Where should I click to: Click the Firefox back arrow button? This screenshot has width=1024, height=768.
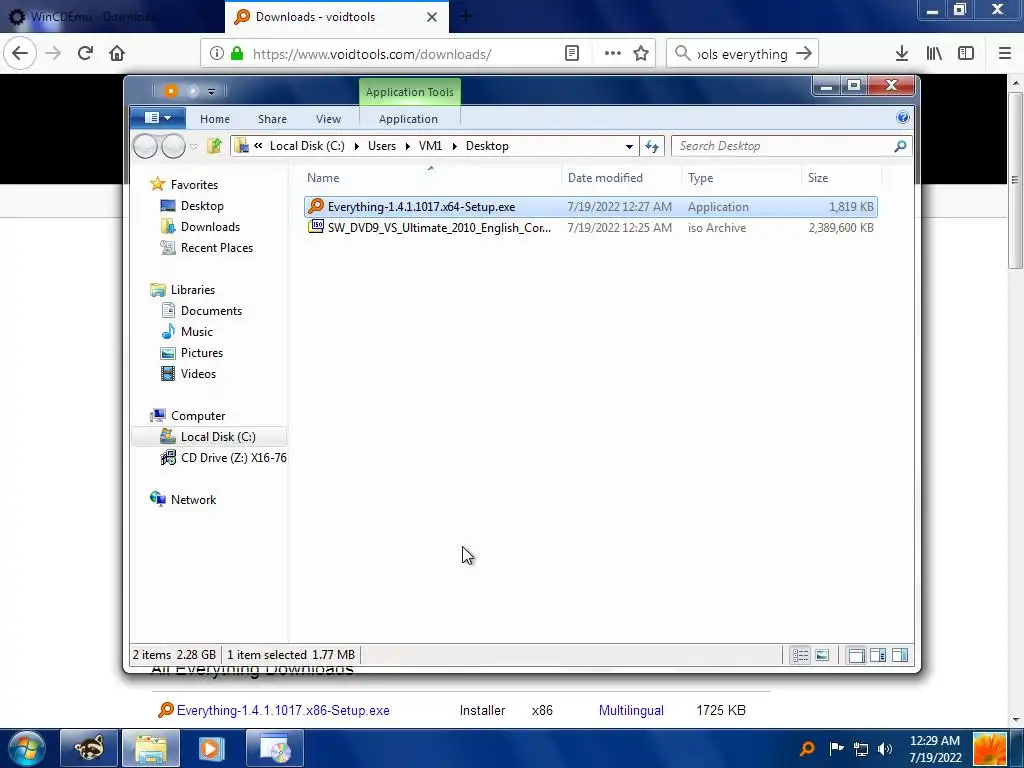point(20,54)
